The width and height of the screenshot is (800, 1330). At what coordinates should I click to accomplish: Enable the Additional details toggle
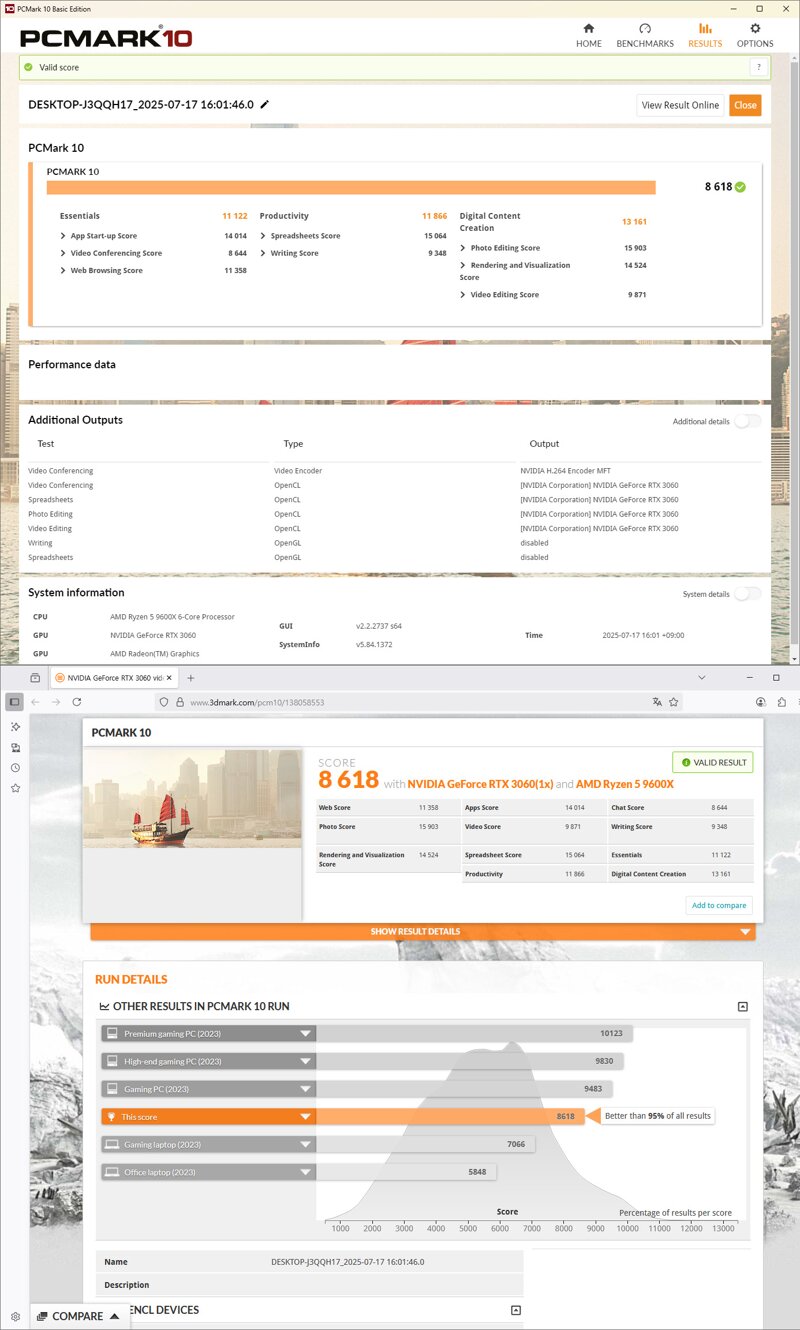pyautogui.click(x=747, y=421)
